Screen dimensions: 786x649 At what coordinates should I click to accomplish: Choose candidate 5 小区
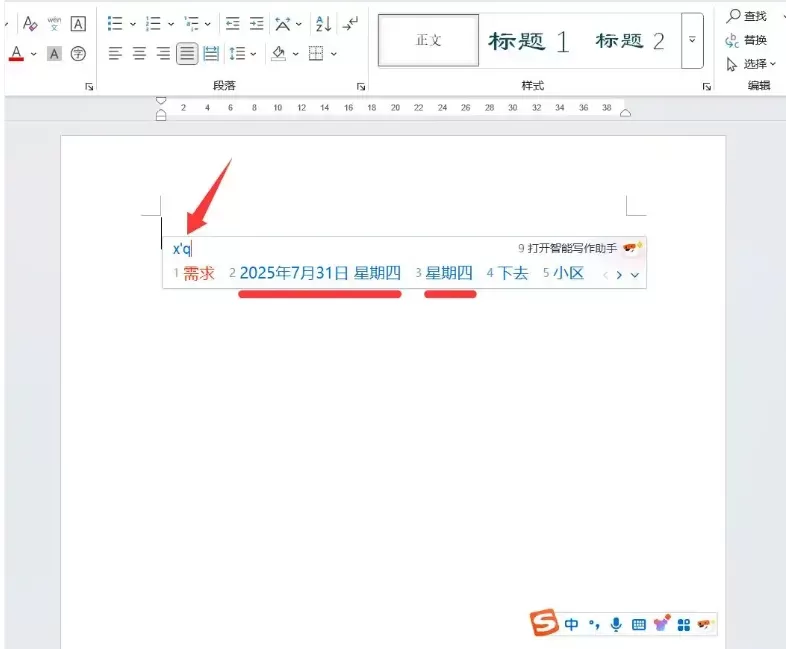tap(563, 273)
